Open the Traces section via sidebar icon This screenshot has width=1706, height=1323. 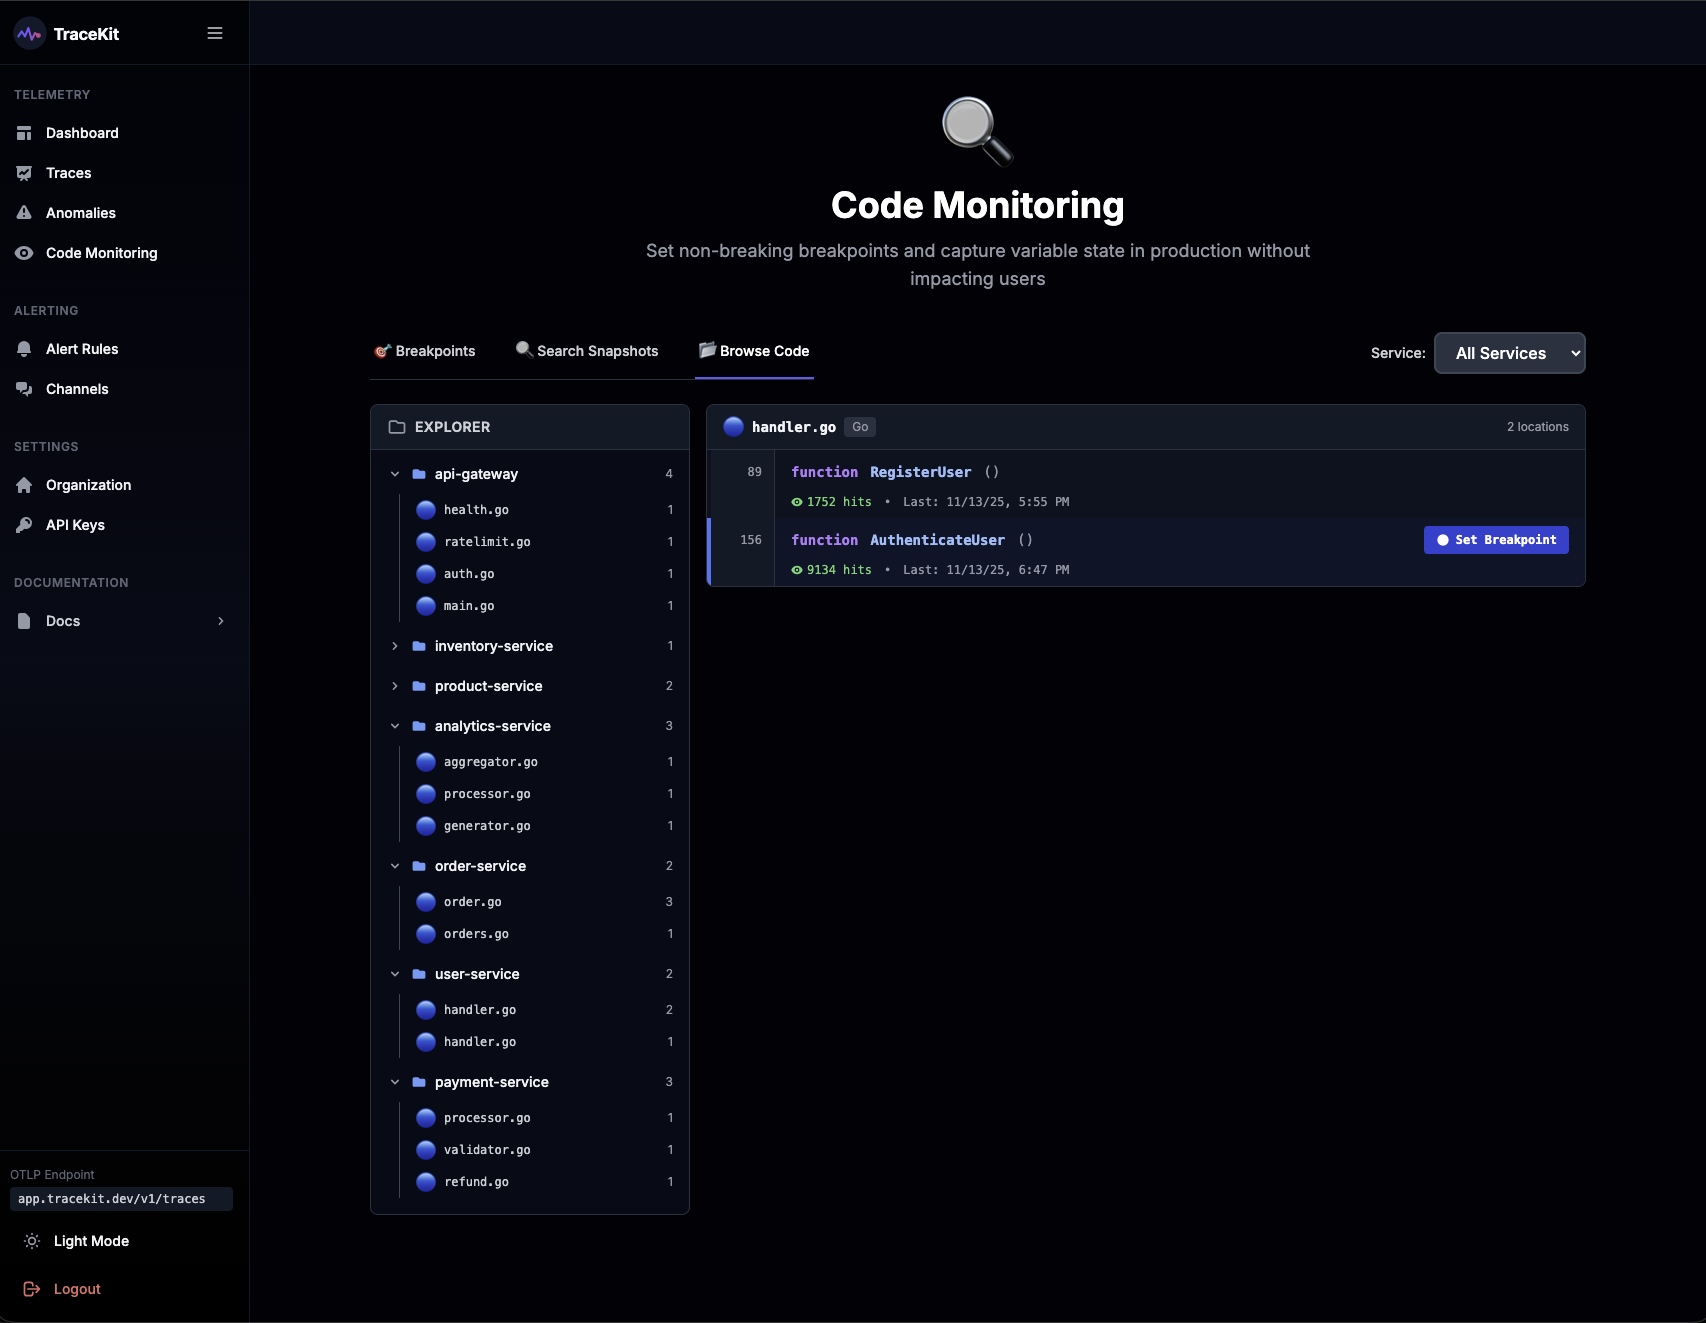point(24,172)
